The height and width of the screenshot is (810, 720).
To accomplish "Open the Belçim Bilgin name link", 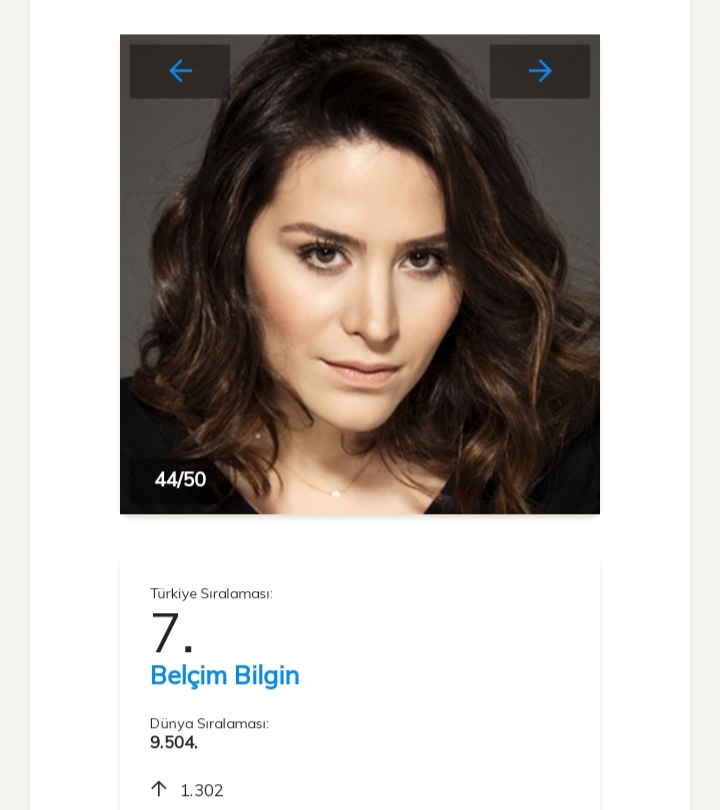I will pos(225,675).
